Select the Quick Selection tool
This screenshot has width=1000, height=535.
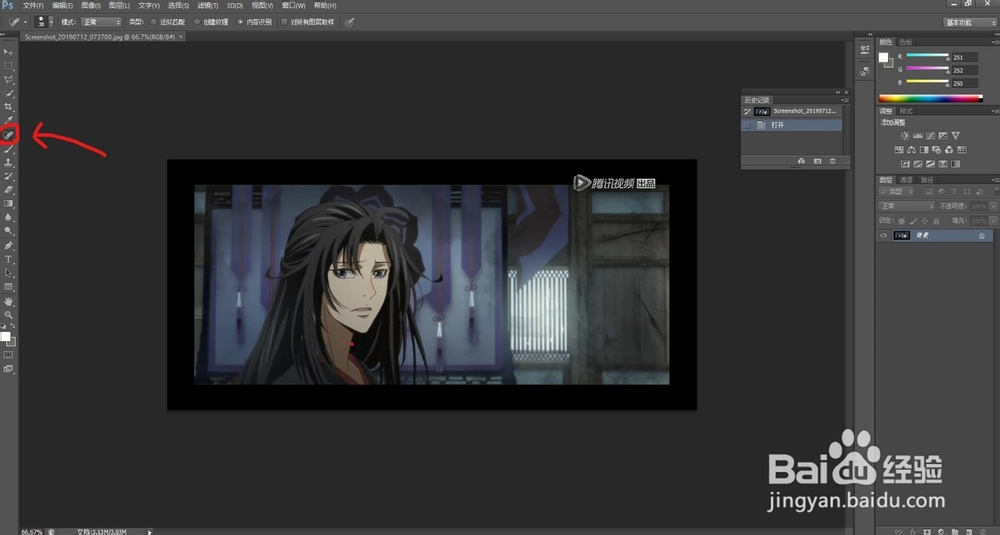(x=8, y=94)
